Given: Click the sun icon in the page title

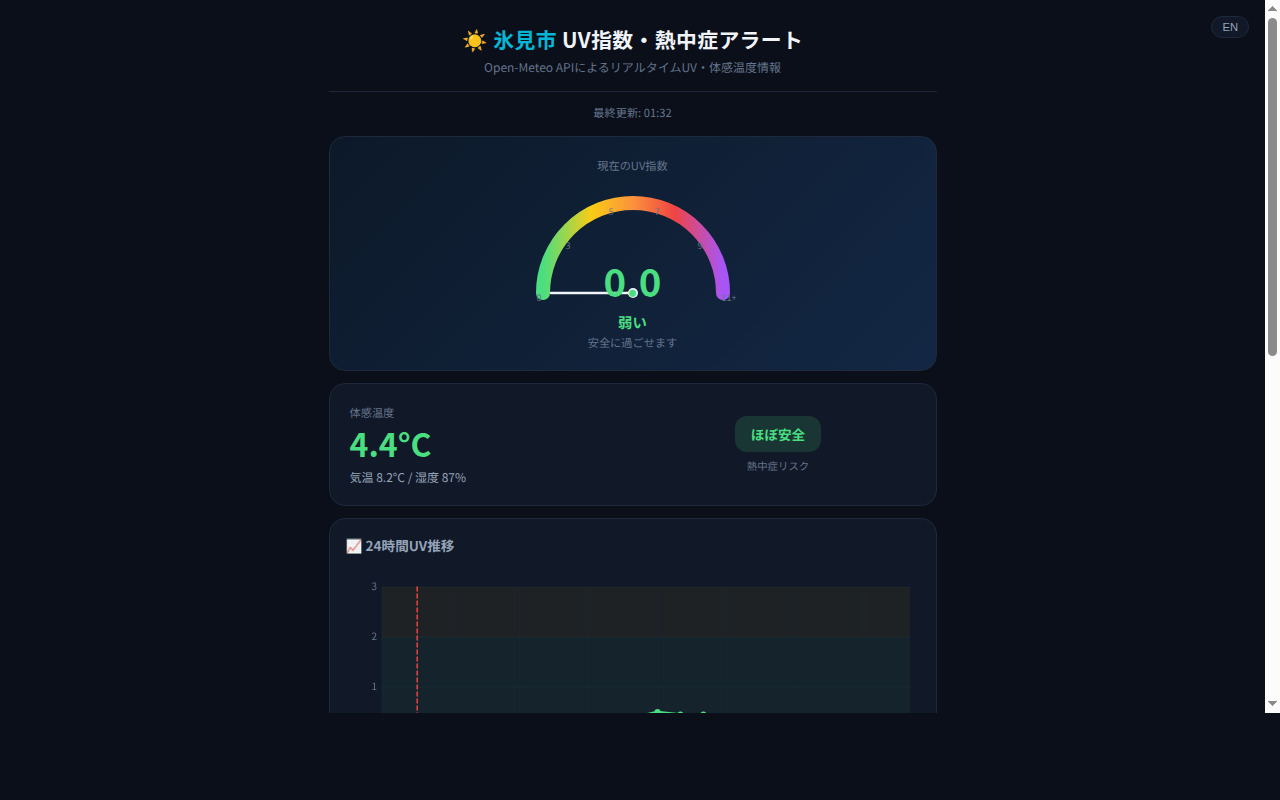Looking at the screenshot, I should point(474,41).
